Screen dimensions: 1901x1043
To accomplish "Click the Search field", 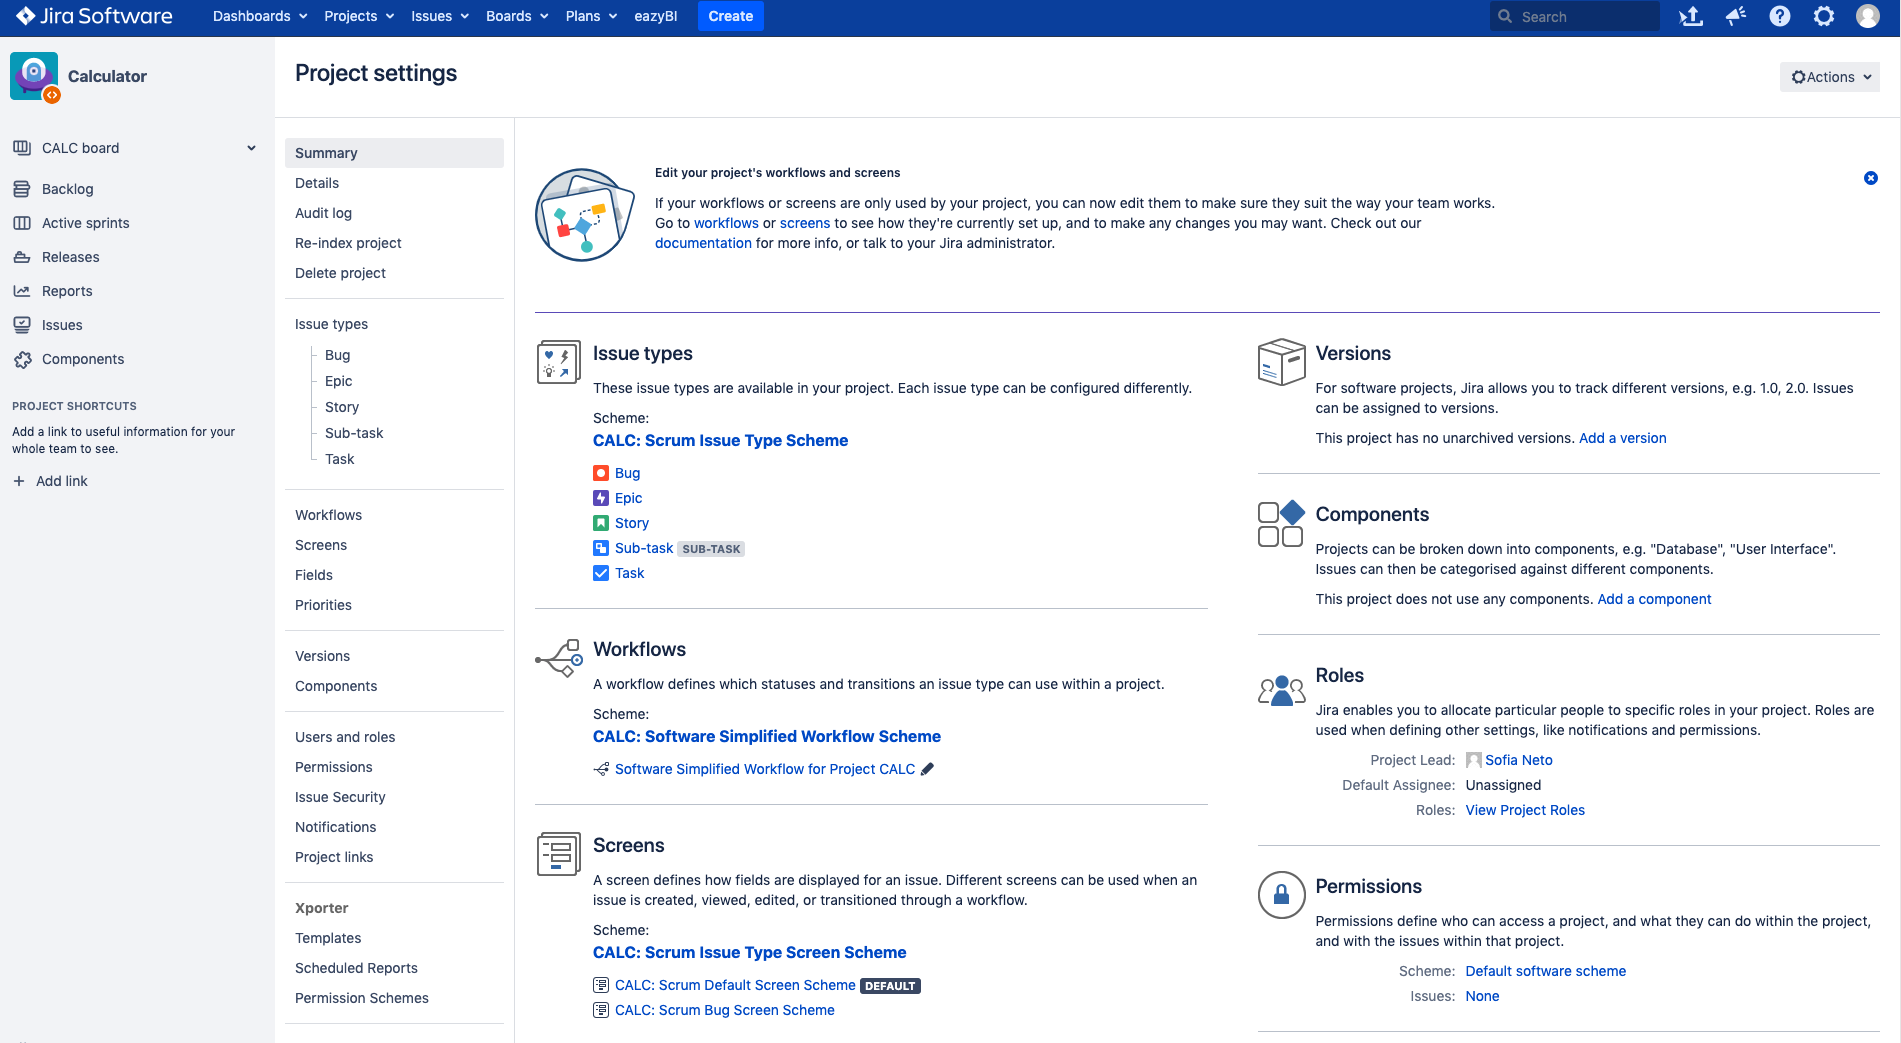I will [1575, 16].
